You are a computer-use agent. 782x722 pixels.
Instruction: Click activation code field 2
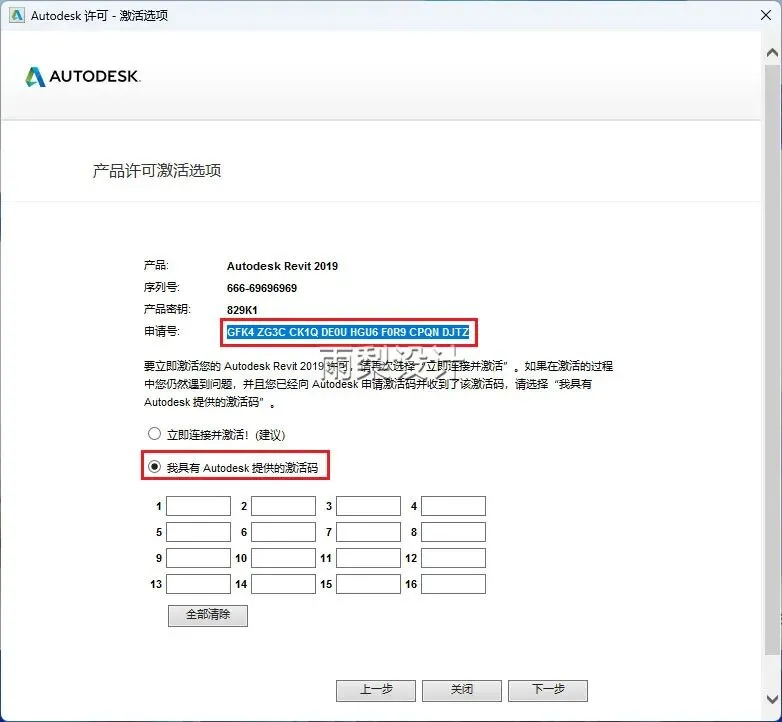pyautogui.click(x=283, y=506)
